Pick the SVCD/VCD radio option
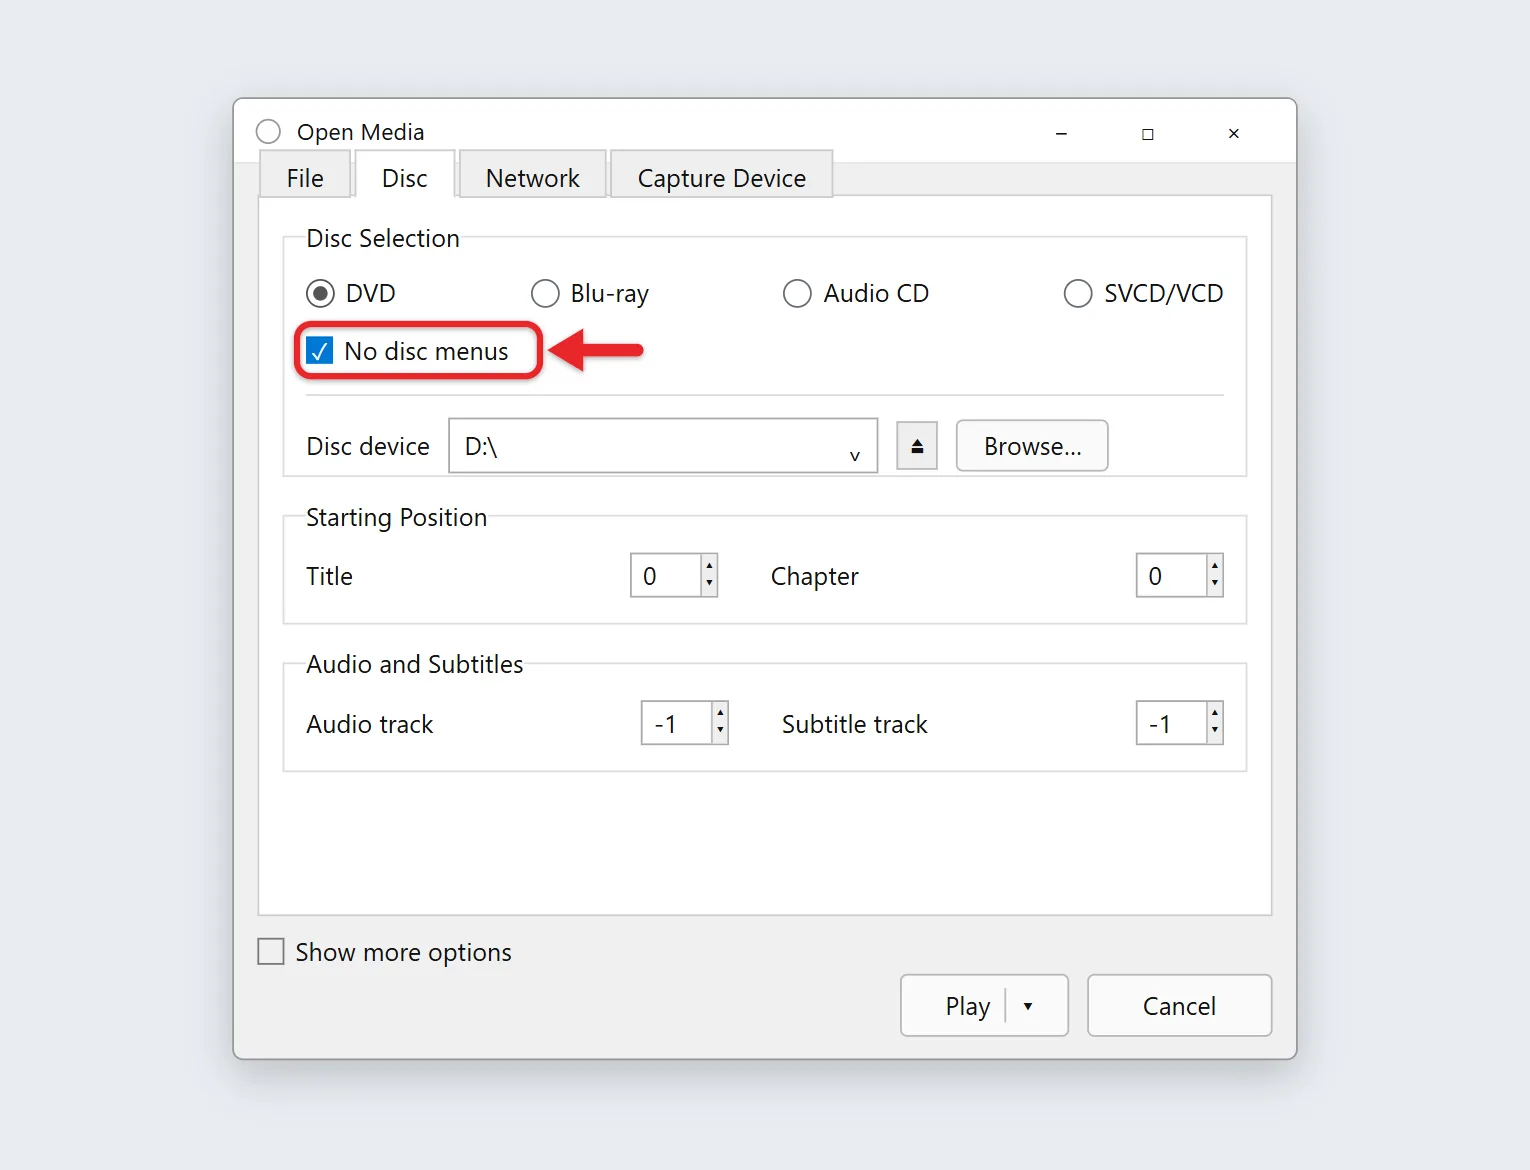The width and height of the screenshot is (1530, 1170). click(1078, 293)
